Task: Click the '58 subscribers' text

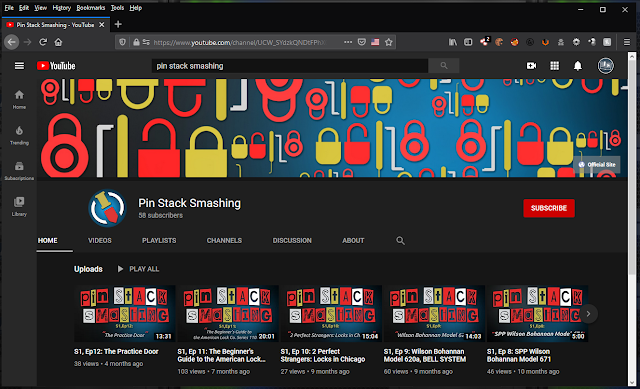Action: pos(160,215)
